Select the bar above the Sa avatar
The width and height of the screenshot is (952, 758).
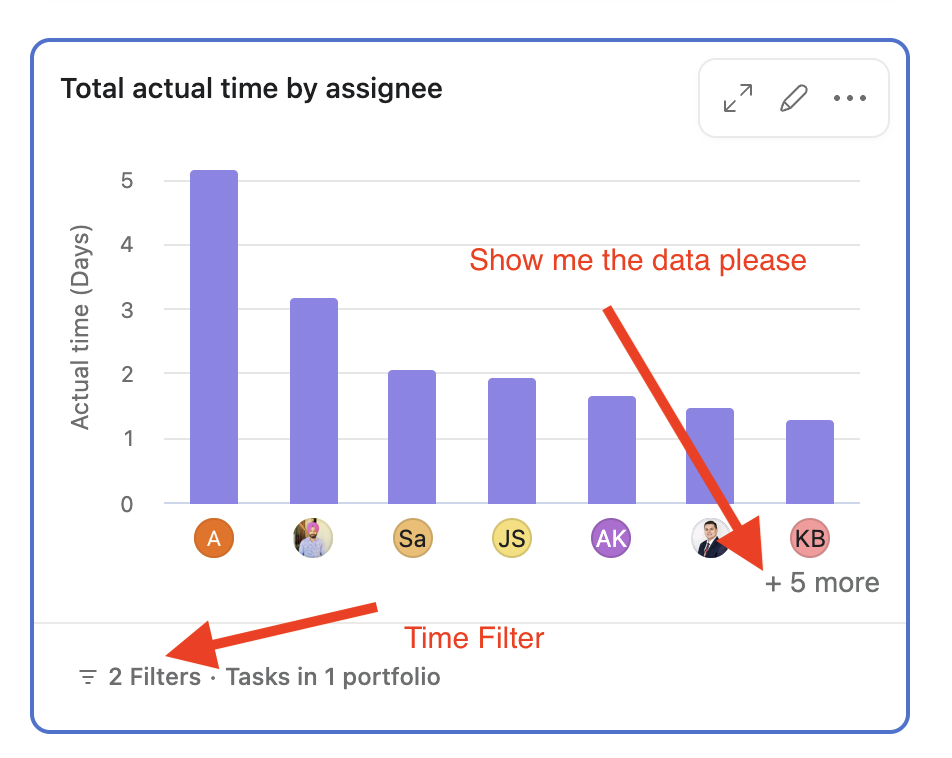[x=412, y=437]
